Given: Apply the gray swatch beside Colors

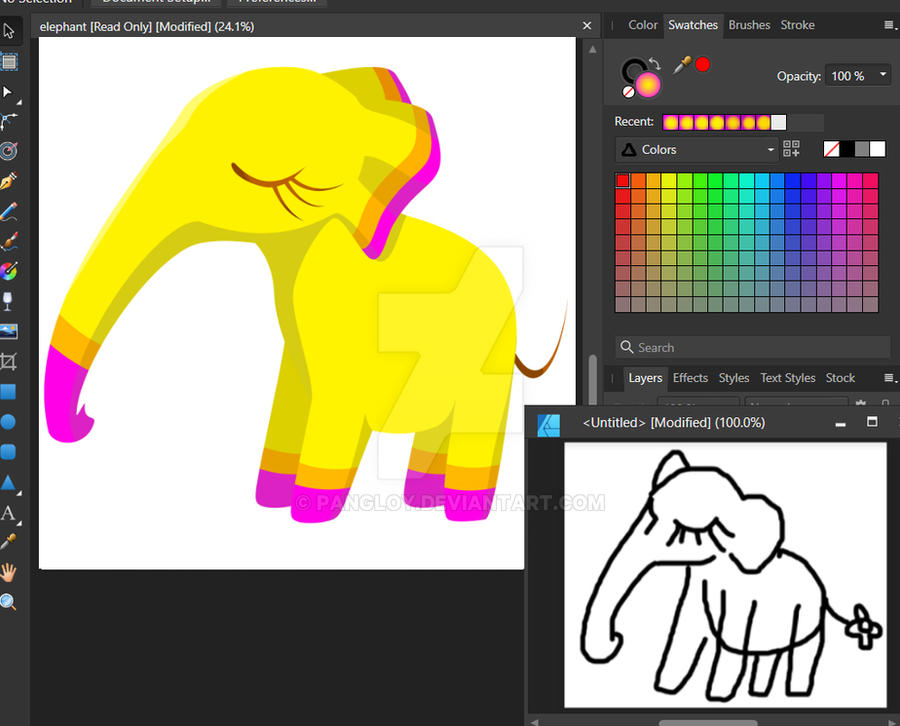Looking at the screenshot, I should click(862, 149).
